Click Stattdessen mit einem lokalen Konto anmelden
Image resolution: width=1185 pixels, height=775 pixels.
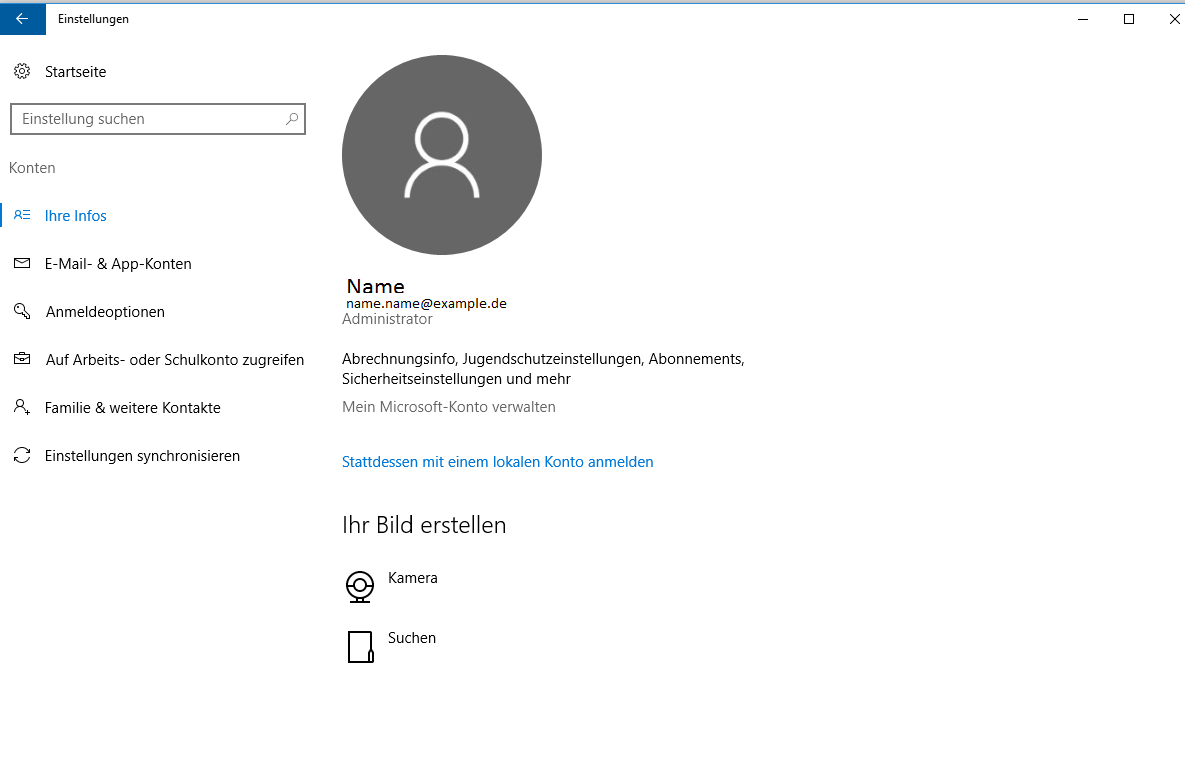click(x=497, y=461)
